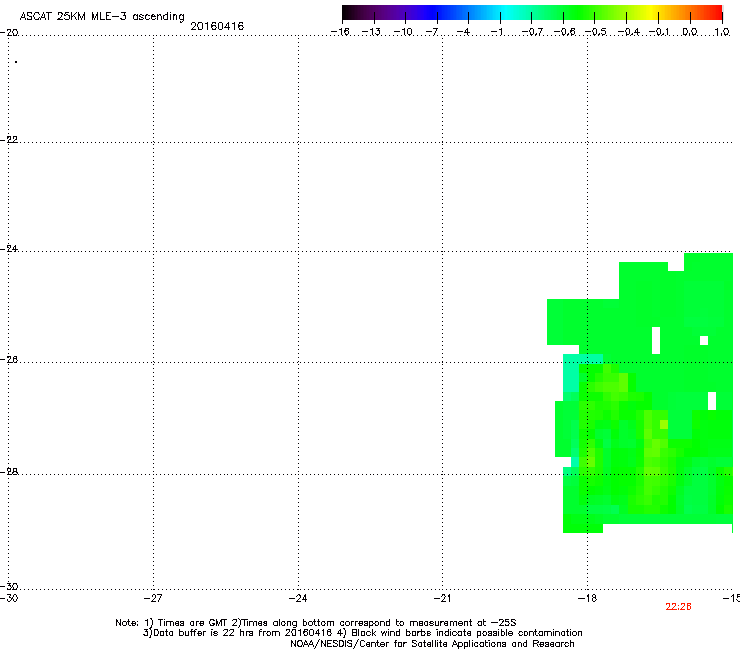Image resolution: width=740 pixels, height=650 pixels.
Task: Pick the red end of color bar
Action: click(x=715, y=12)
